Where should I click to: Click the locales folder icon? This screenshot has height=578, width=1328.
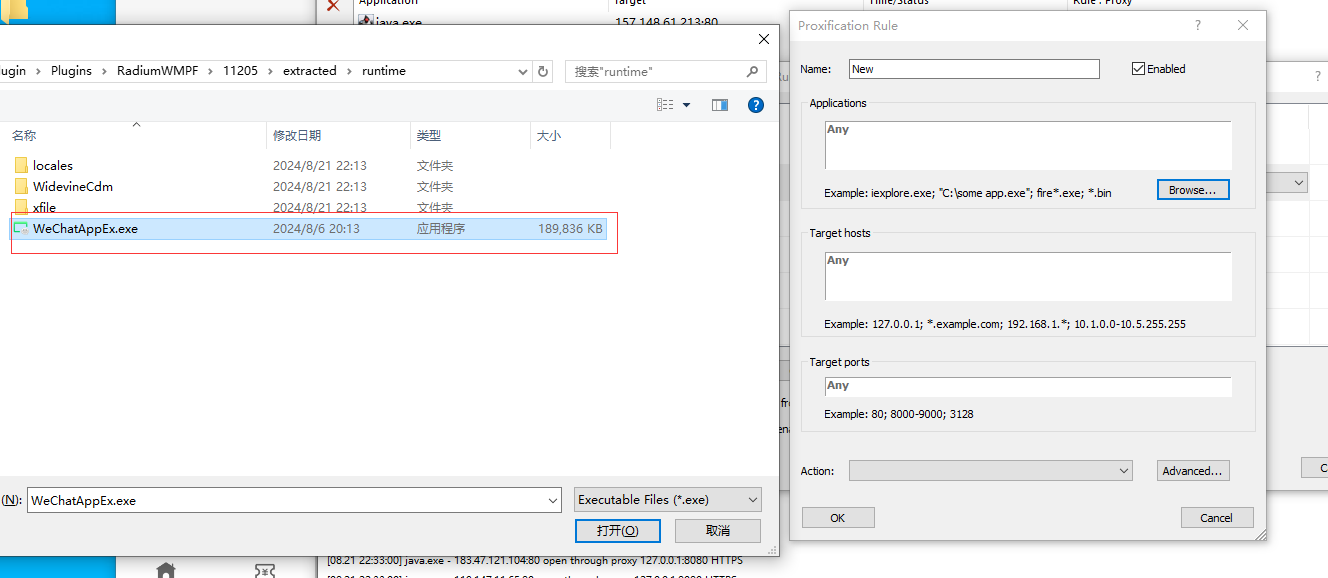21,165
